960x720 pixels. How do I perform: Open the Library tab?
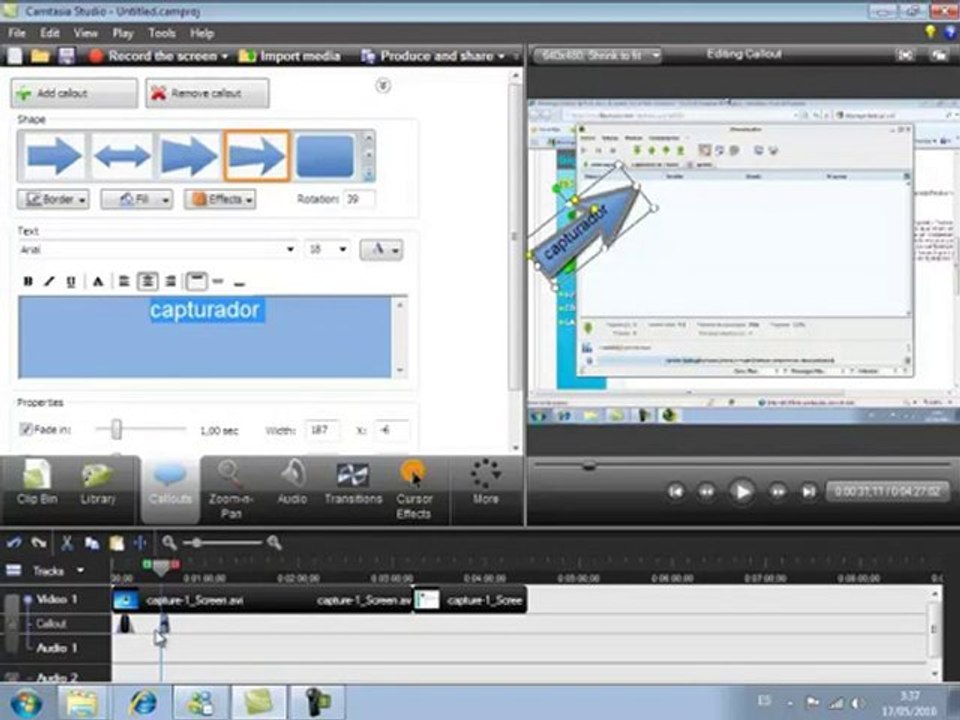97,484
